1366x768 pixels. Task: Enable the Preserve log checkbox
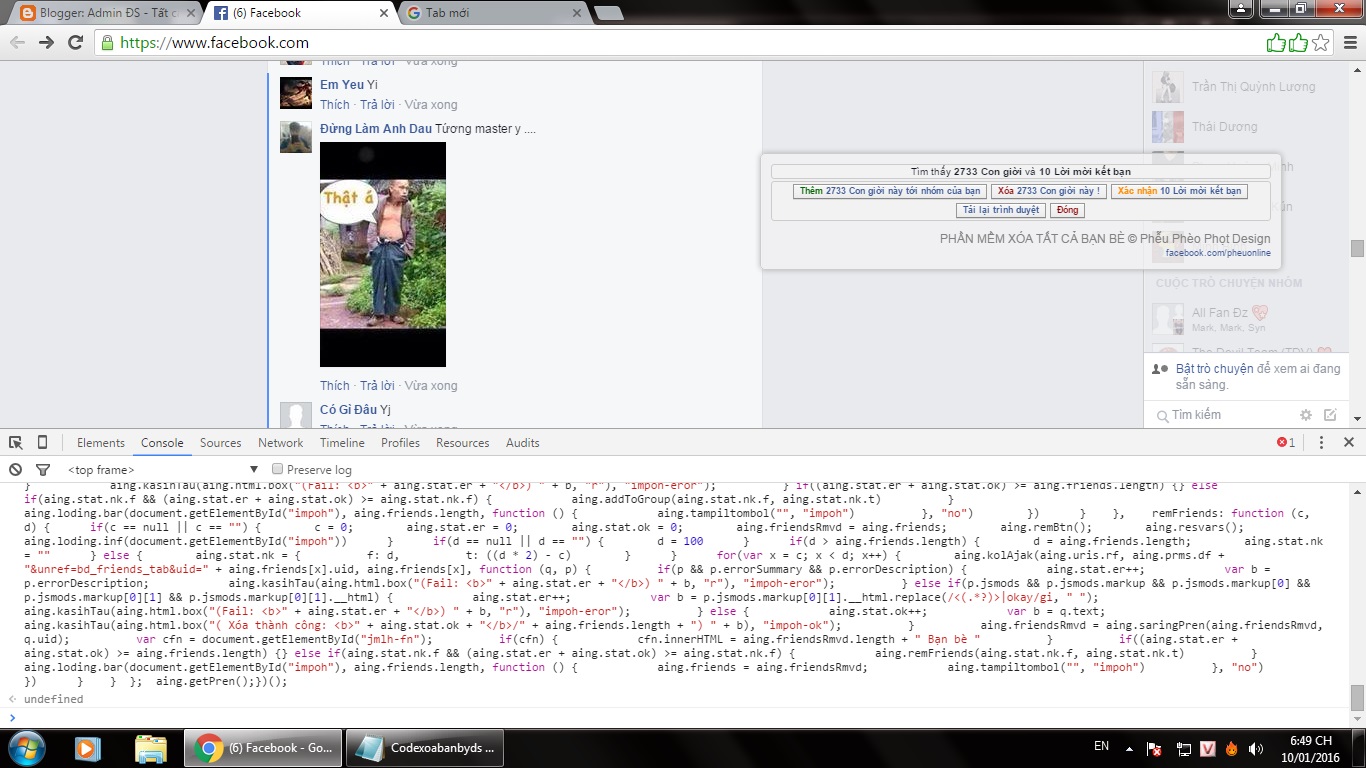[278, 469]
